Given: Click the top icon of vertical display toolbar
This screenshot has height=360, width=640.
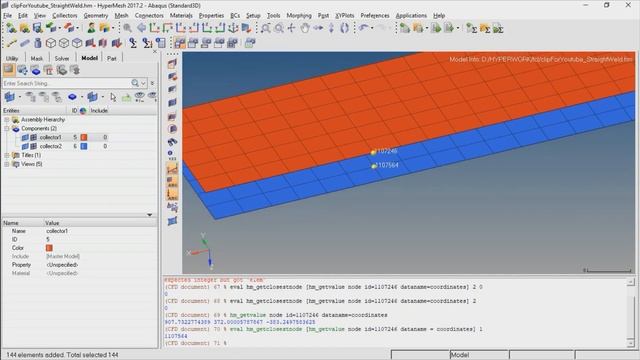Looking at the screenshot, I should [172, 64].
